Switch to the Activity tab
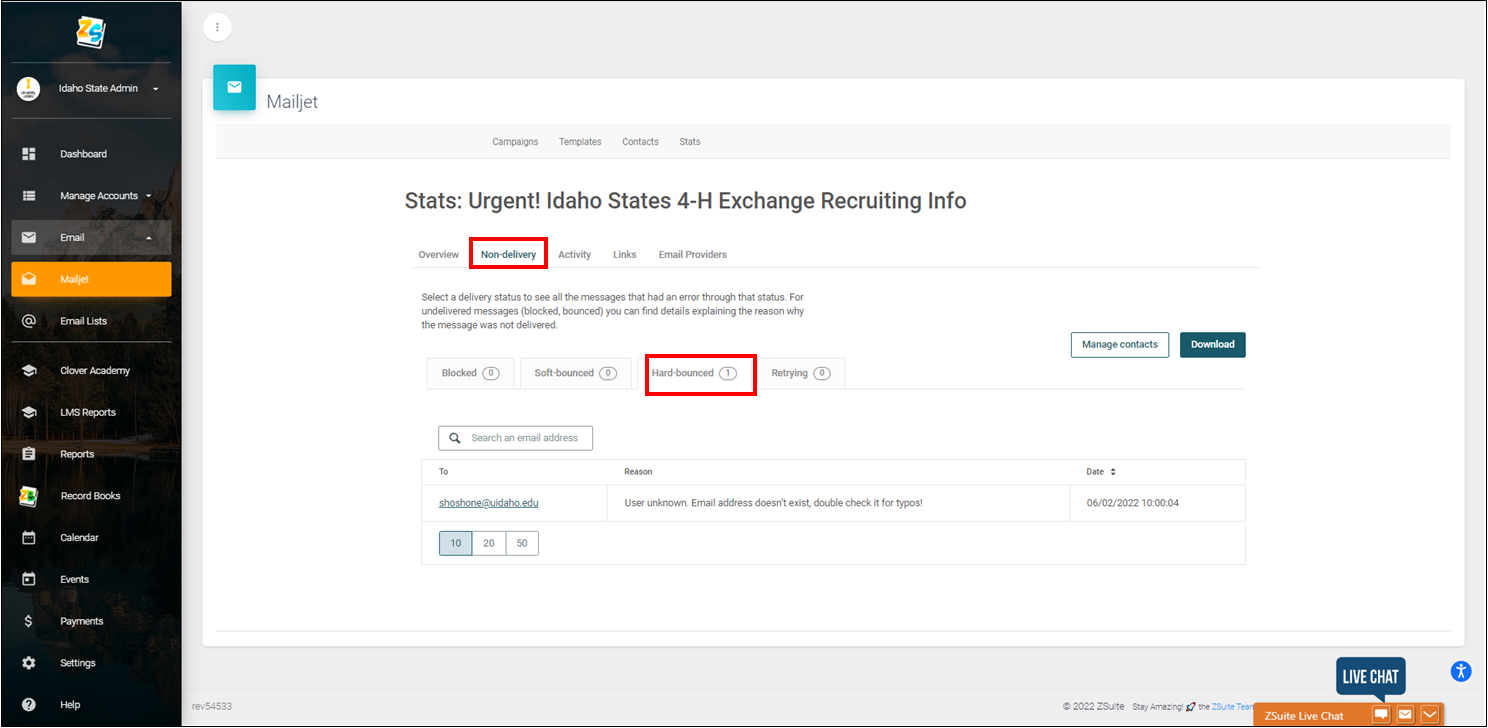1488x728 pixels. click(x=574, y=255)
